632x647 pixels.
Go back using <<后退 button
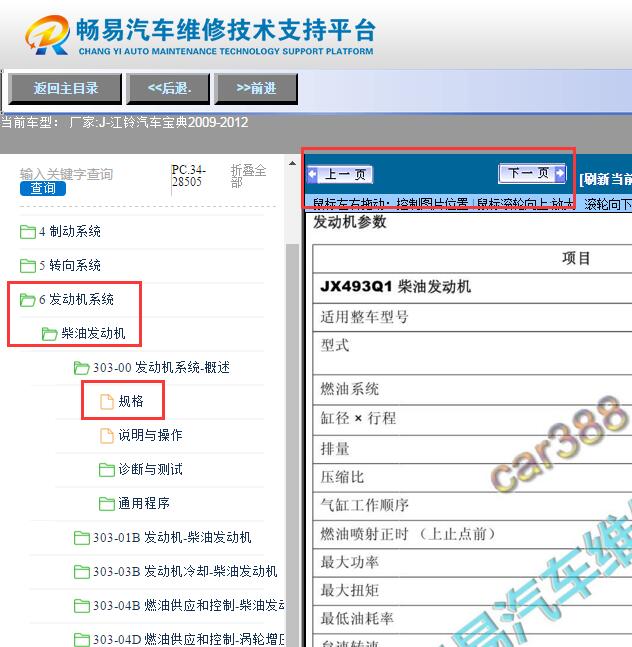pyautogui.click(x=168, y=88)
